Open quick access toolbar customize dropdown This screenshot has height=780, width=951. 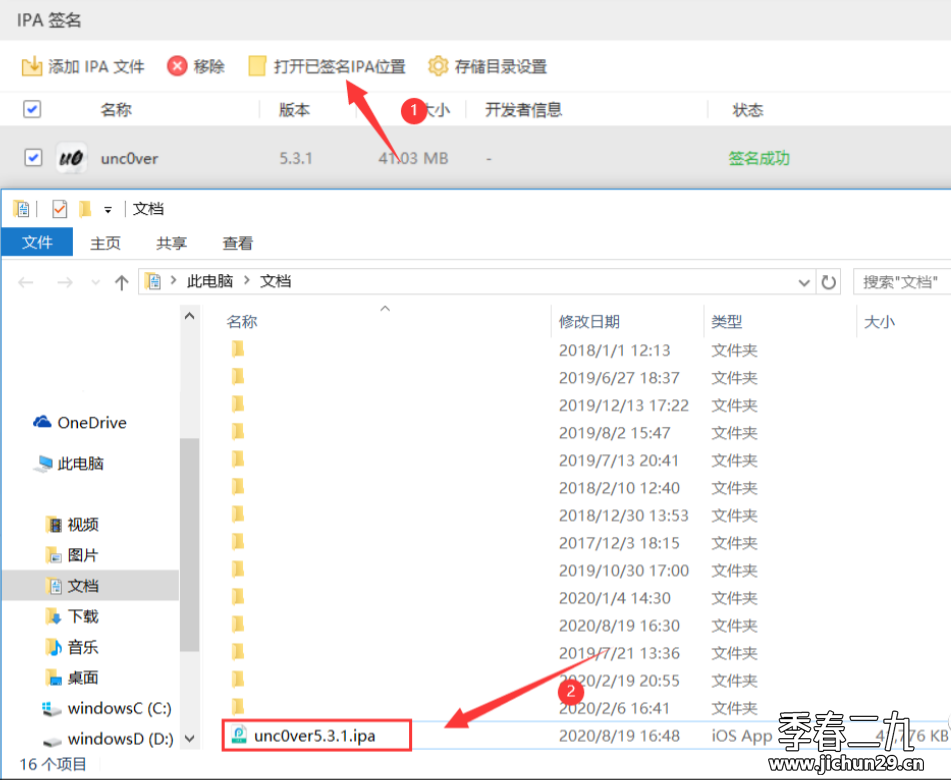[x=107, y=210]
